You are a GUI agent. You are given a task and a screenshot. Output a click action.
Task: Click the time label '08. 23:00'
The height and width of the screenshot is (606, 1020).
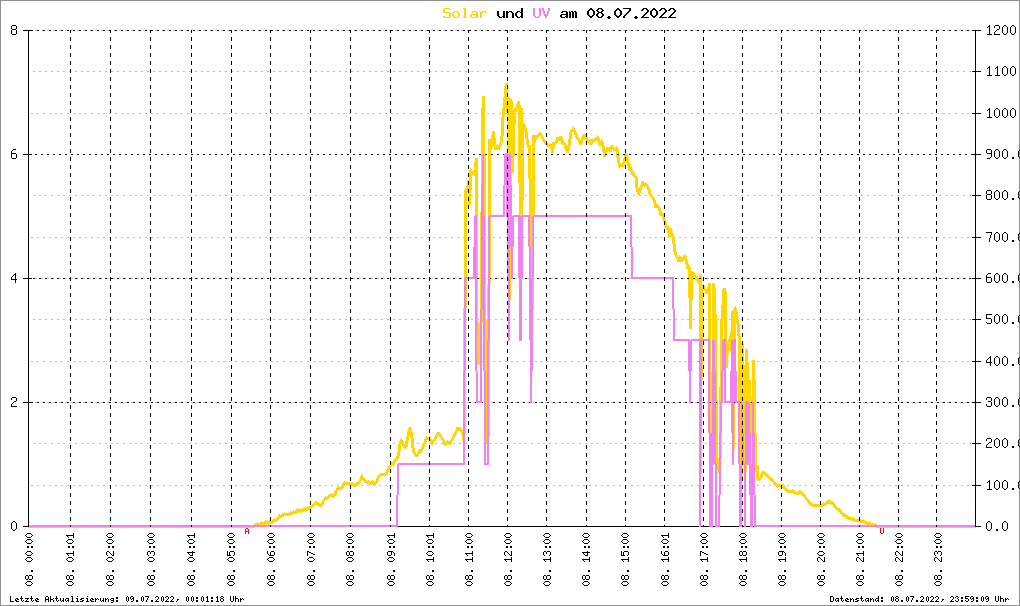click(x=938, y=560)
